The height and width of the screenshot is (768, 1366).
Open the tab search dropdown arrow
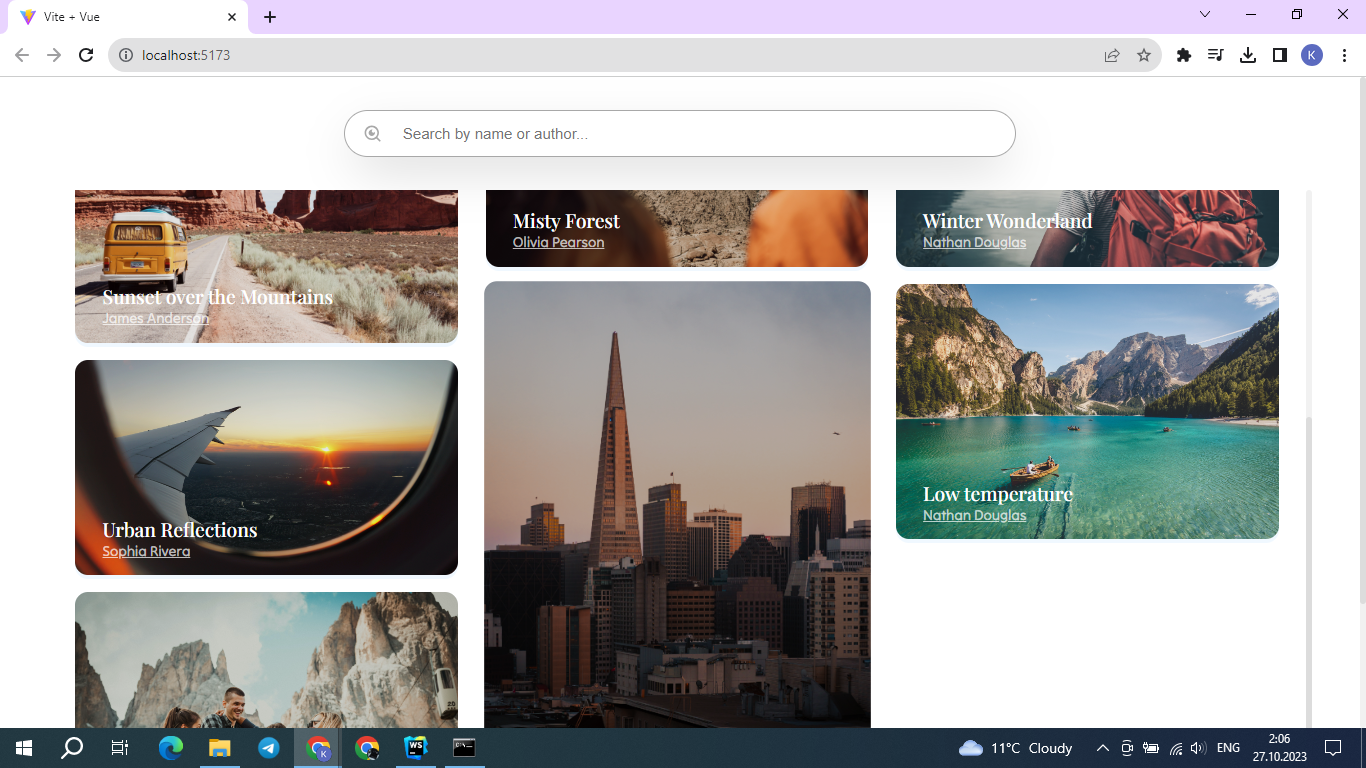pyautogui.click(x=1204, y=14)
